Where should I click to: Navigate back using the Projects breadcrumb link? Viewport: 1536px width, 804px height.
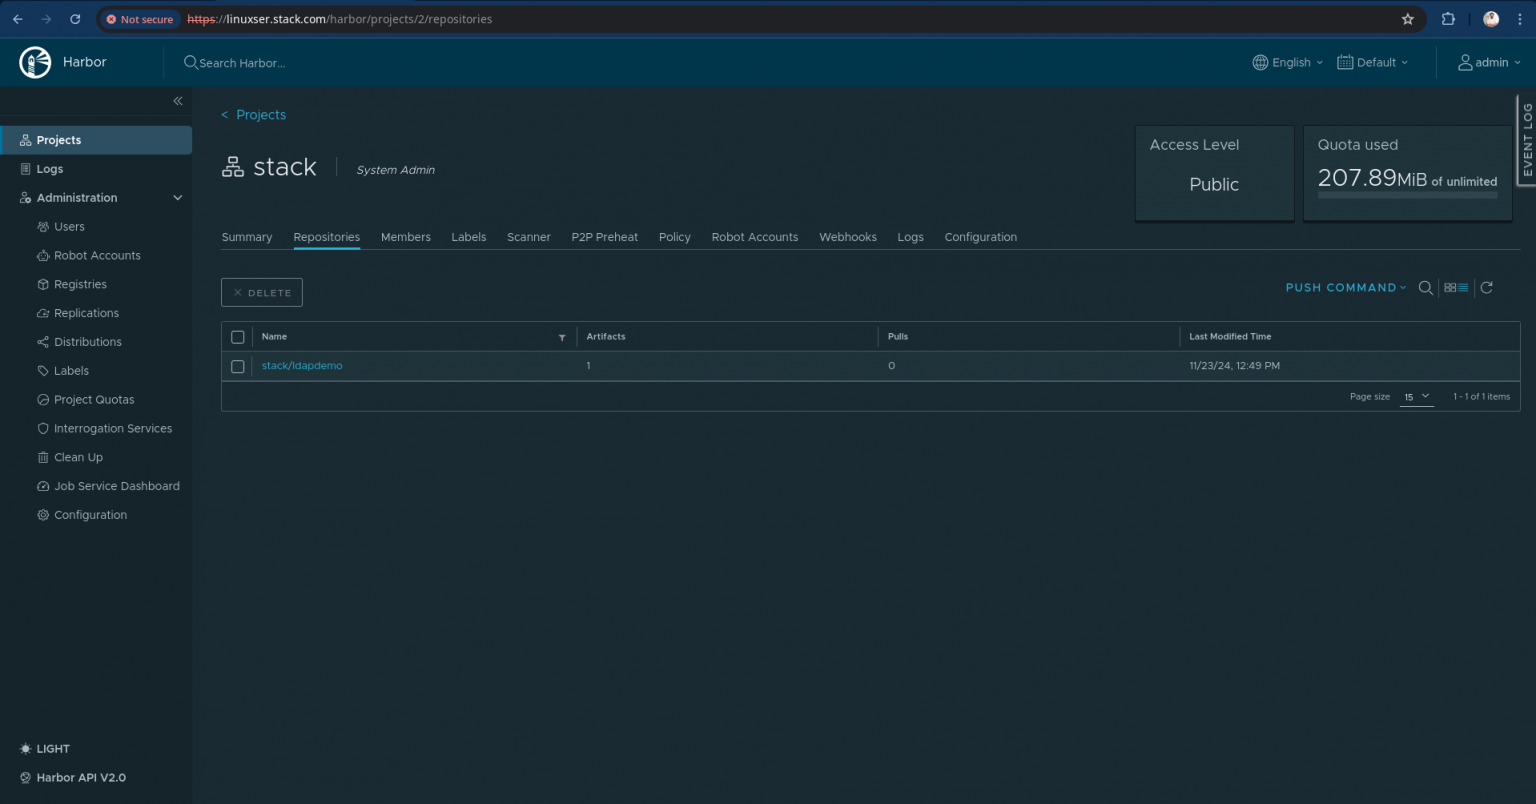[x=260, y=114]
